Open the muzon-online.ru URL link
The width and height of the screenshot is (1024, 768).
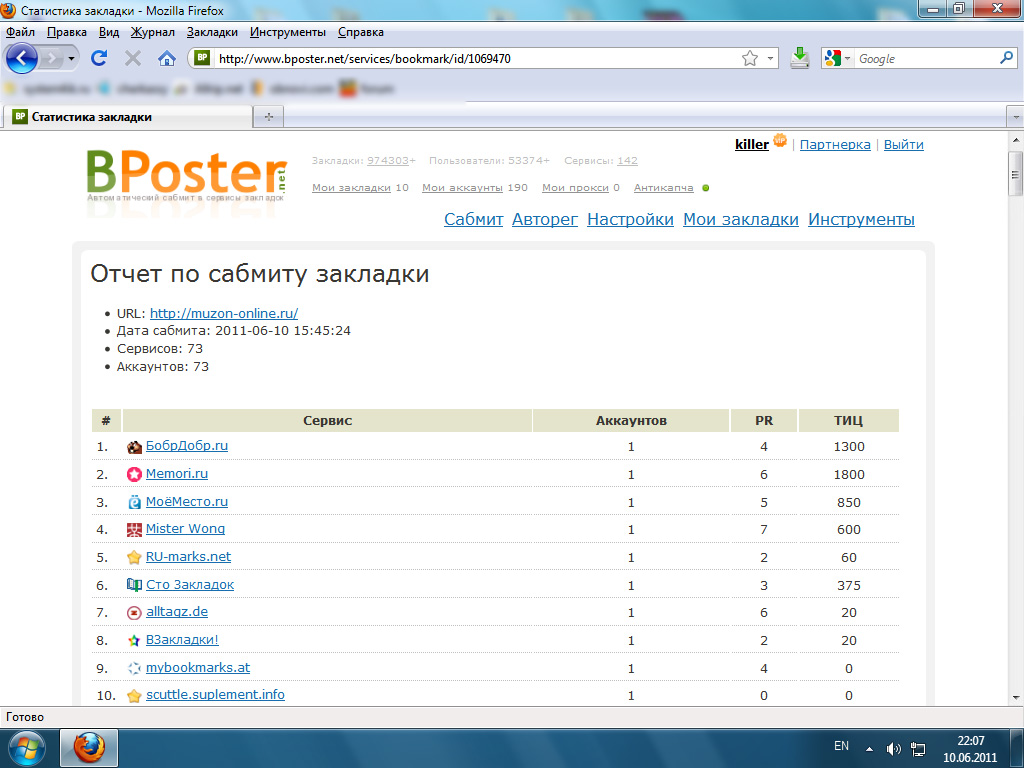point(224,313)
